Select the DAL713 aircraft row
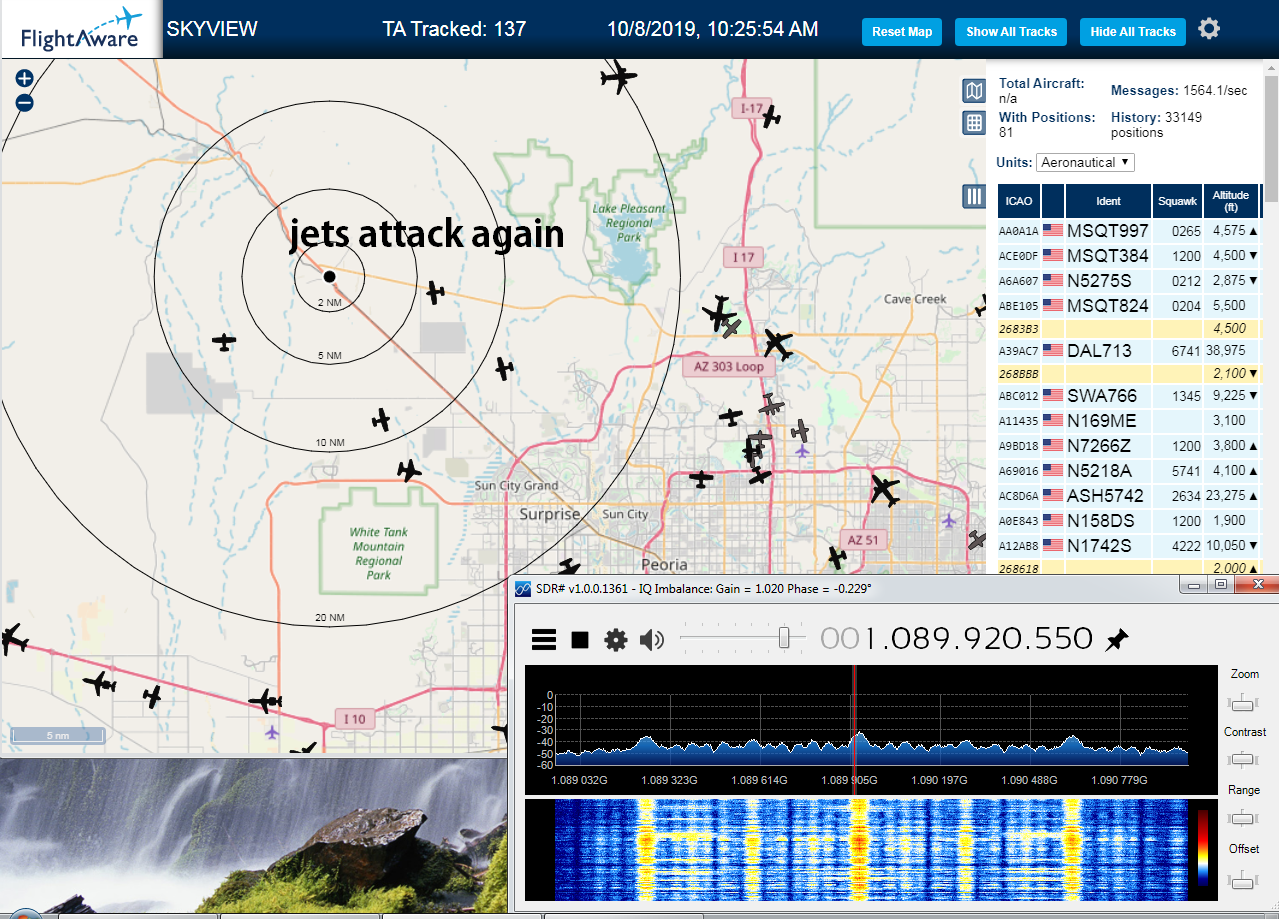Screen dimensions: 1279x919 pyautogui.click(x=1128, y=351)
